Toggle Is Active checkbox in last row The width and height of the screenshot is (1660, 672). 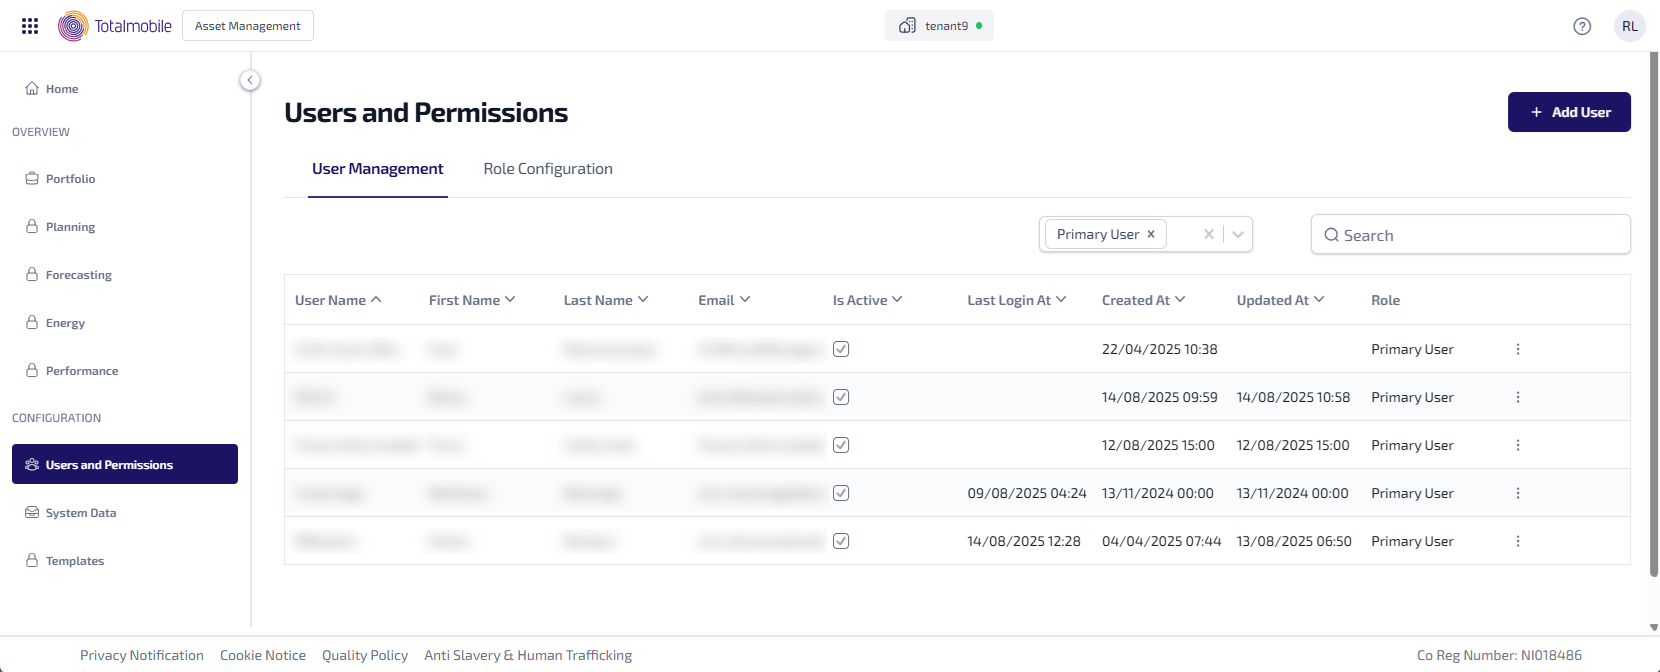(x=841, y=541)
